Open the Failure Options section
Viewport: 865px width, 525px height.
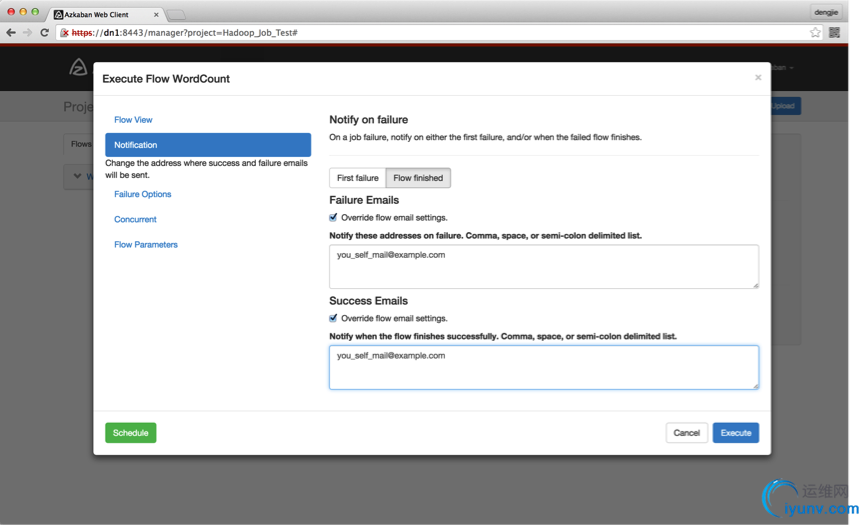tap(142, 194)
